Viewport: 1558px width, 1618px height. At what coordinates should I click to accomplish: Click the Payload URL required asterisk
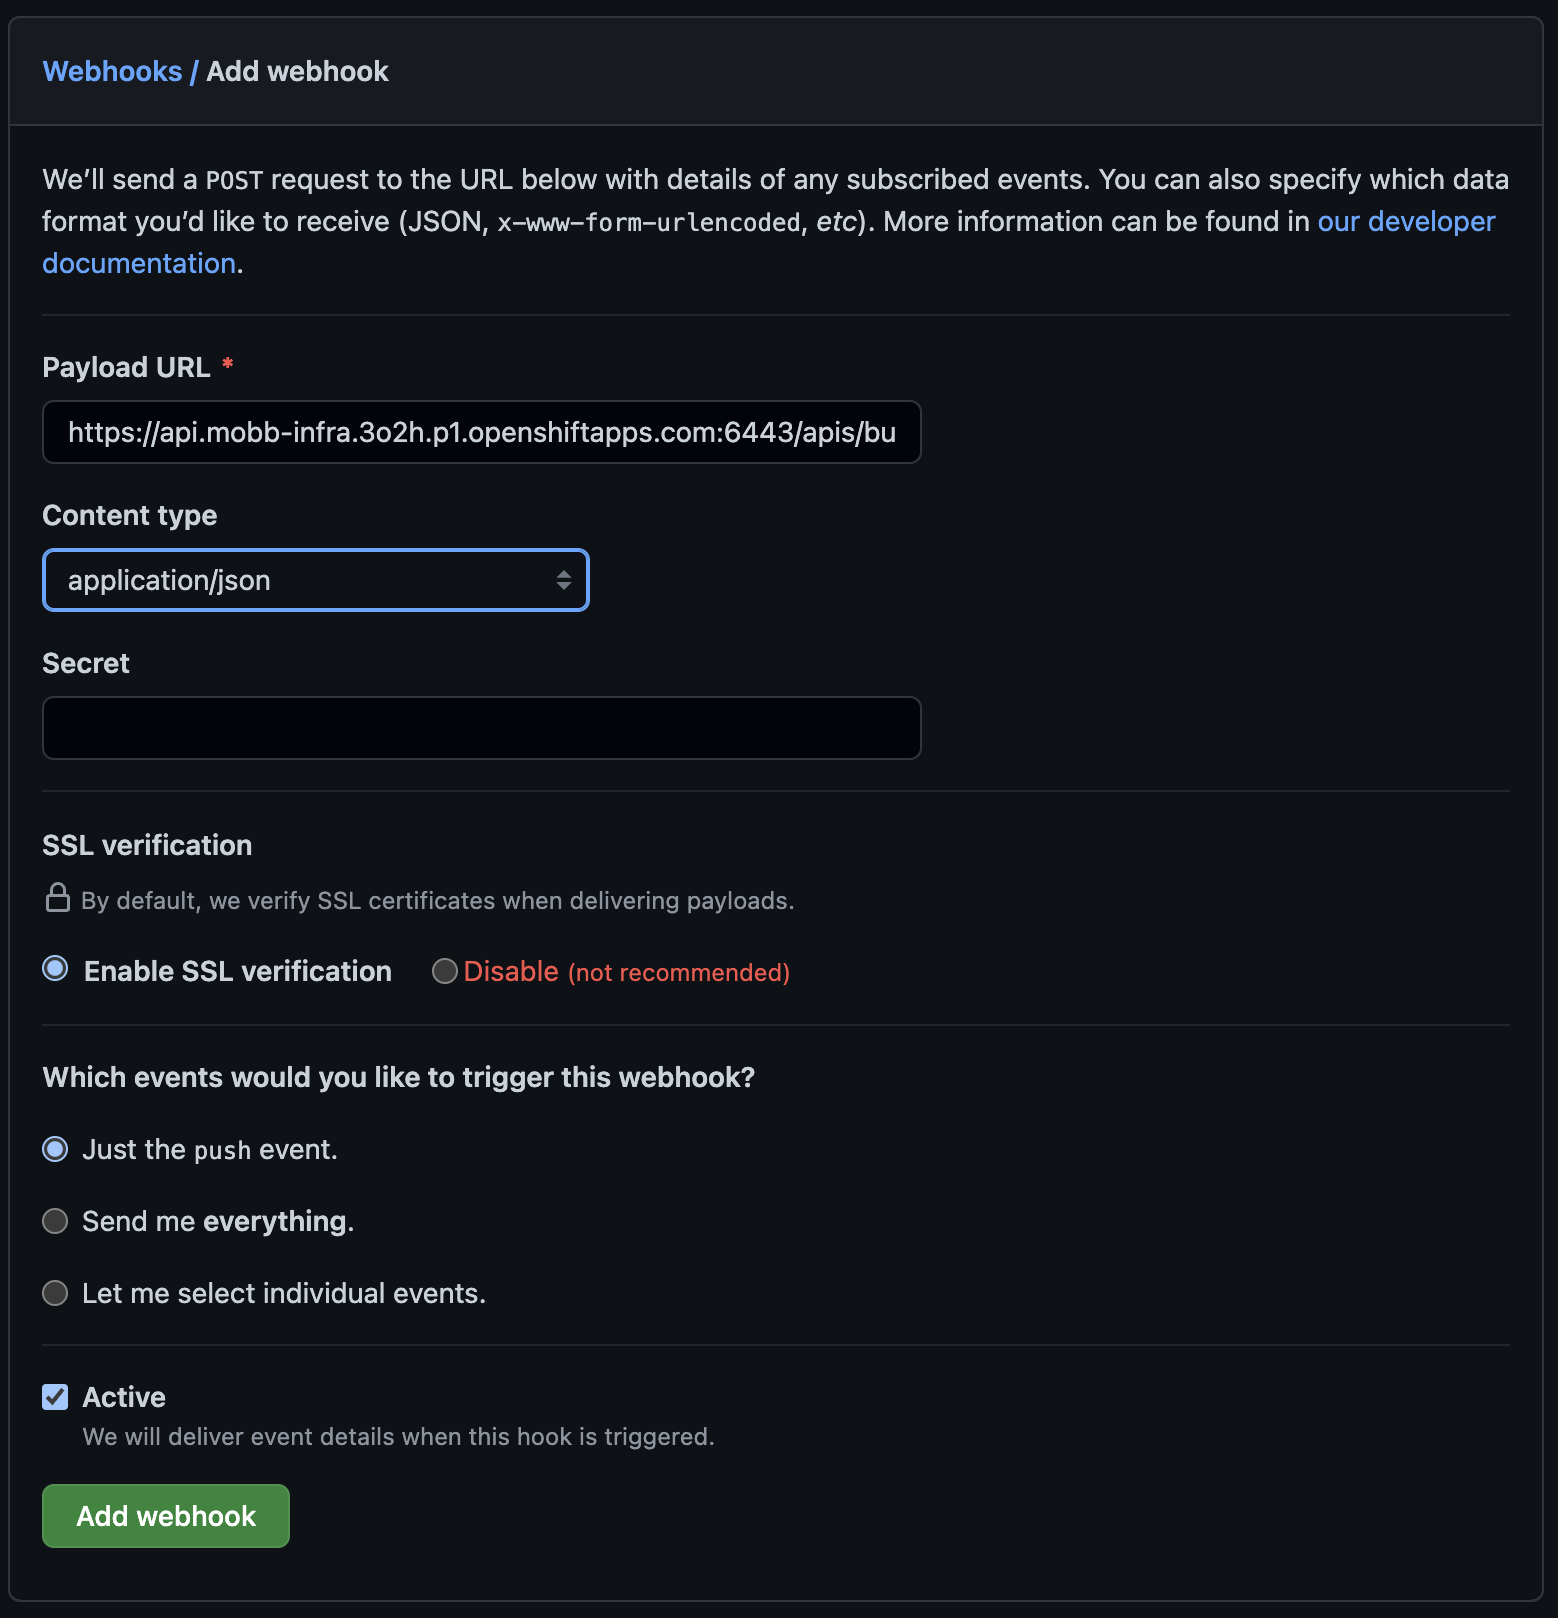228,367
